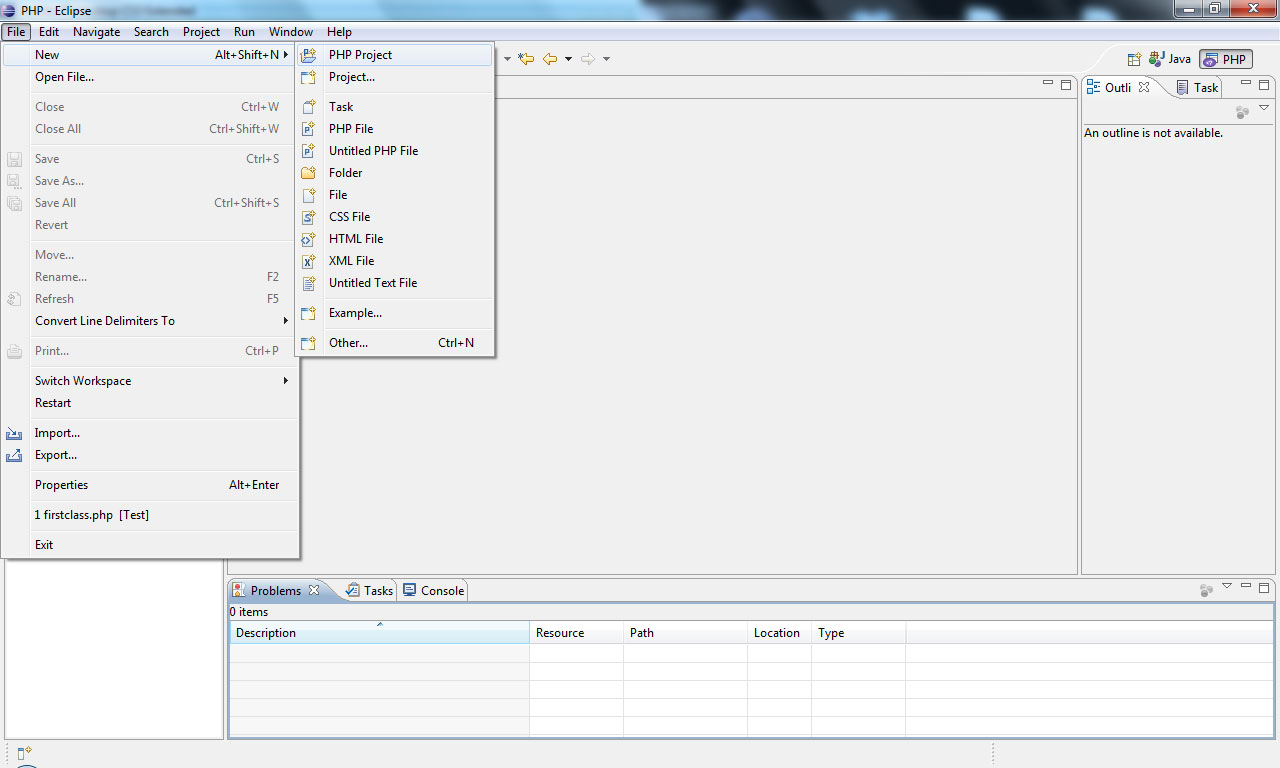Sort by the Location column header

coord(779,633)
